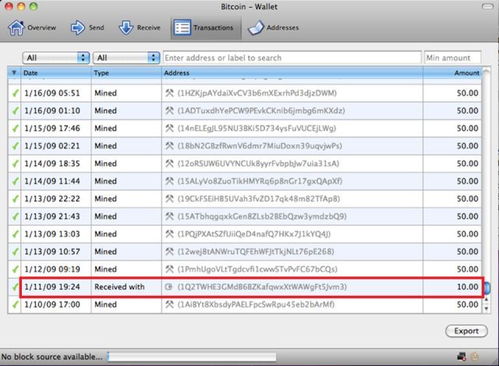Select address starting 1Q2TWHE3GMdB6BZKaf
Viewport: 499px width, 366px height.
[262, 287]
